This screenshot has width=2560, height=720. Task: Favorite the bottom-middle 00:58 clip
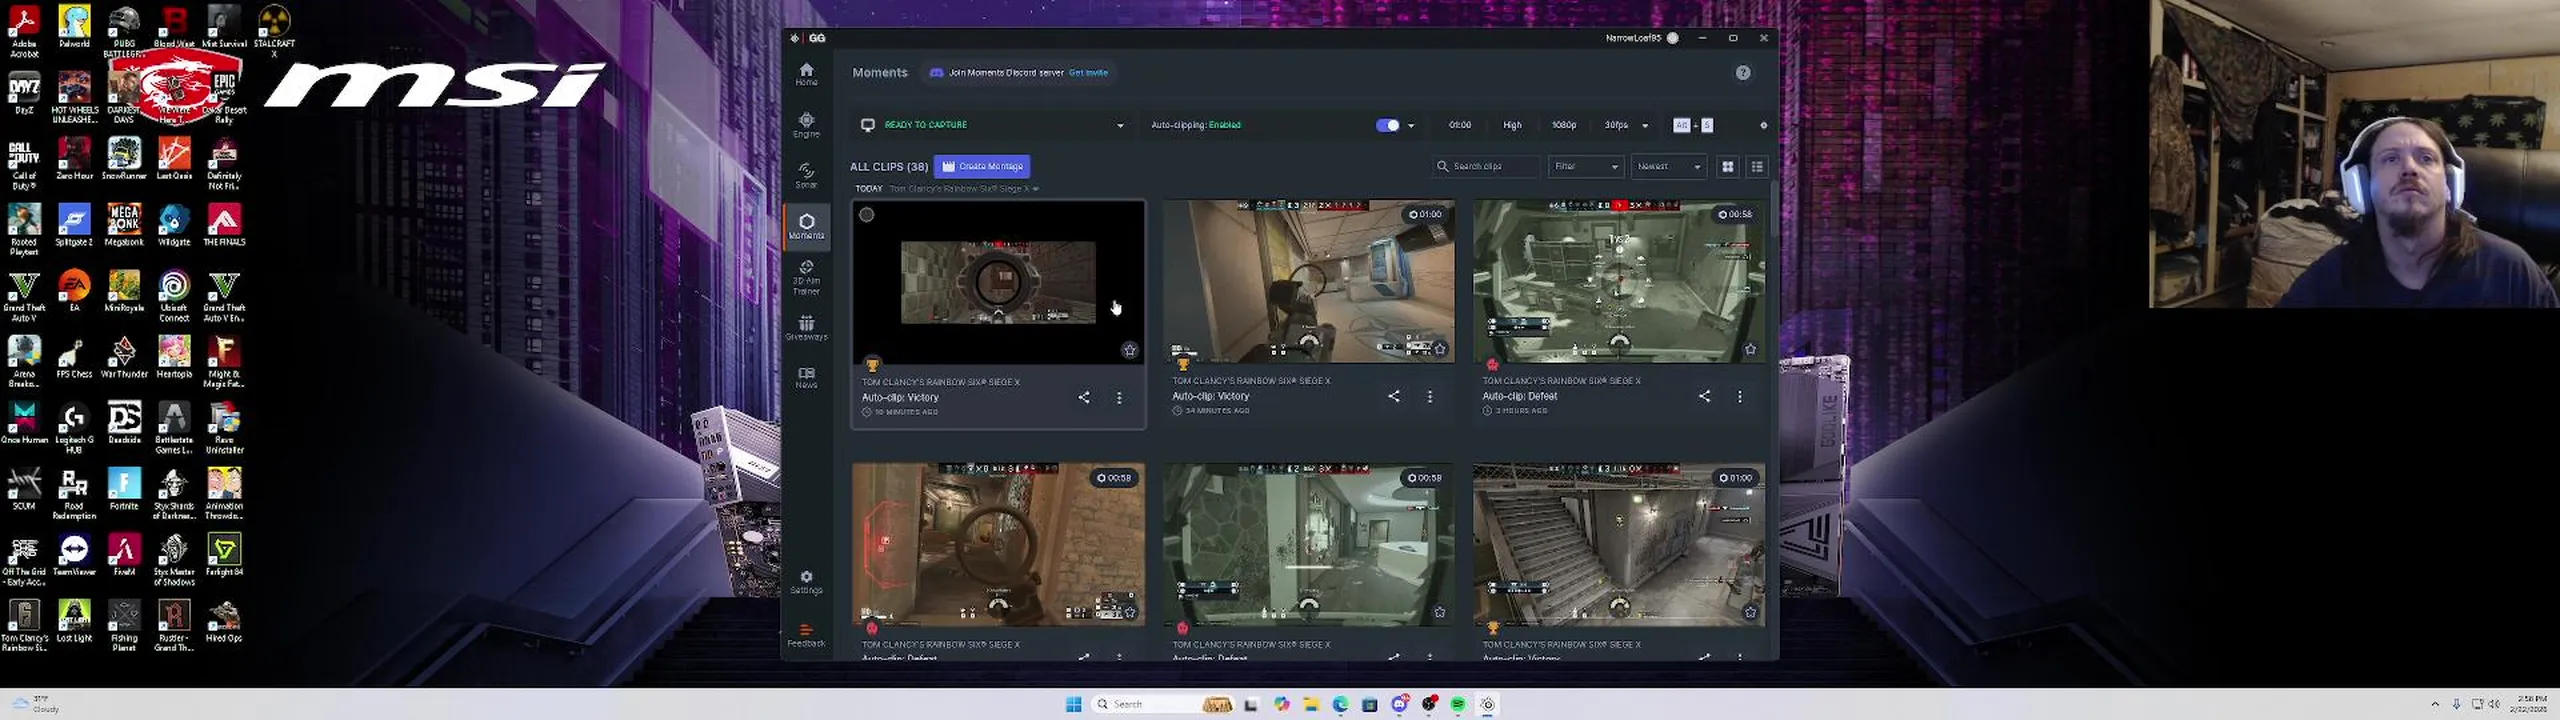[x=1440, y=612]
